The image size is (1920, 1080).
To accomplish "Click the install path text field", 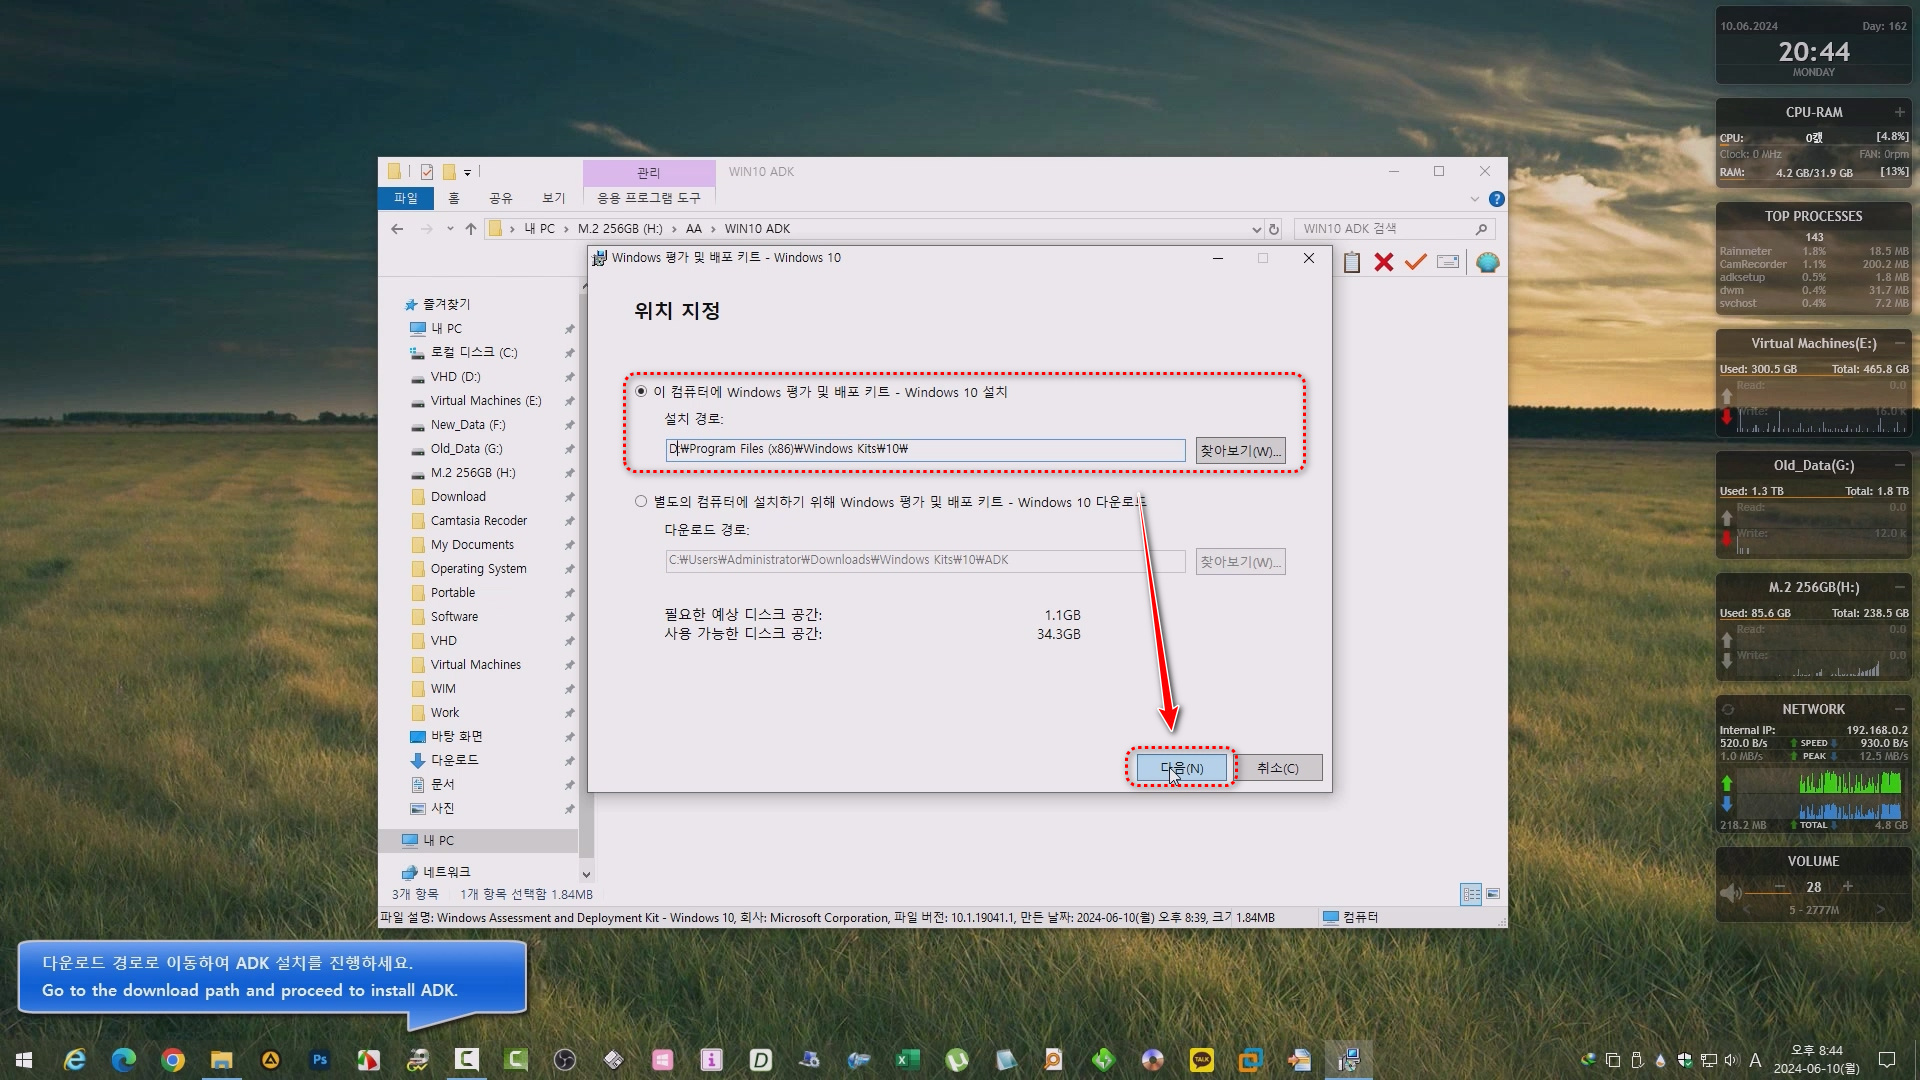I will pos(925,450).
